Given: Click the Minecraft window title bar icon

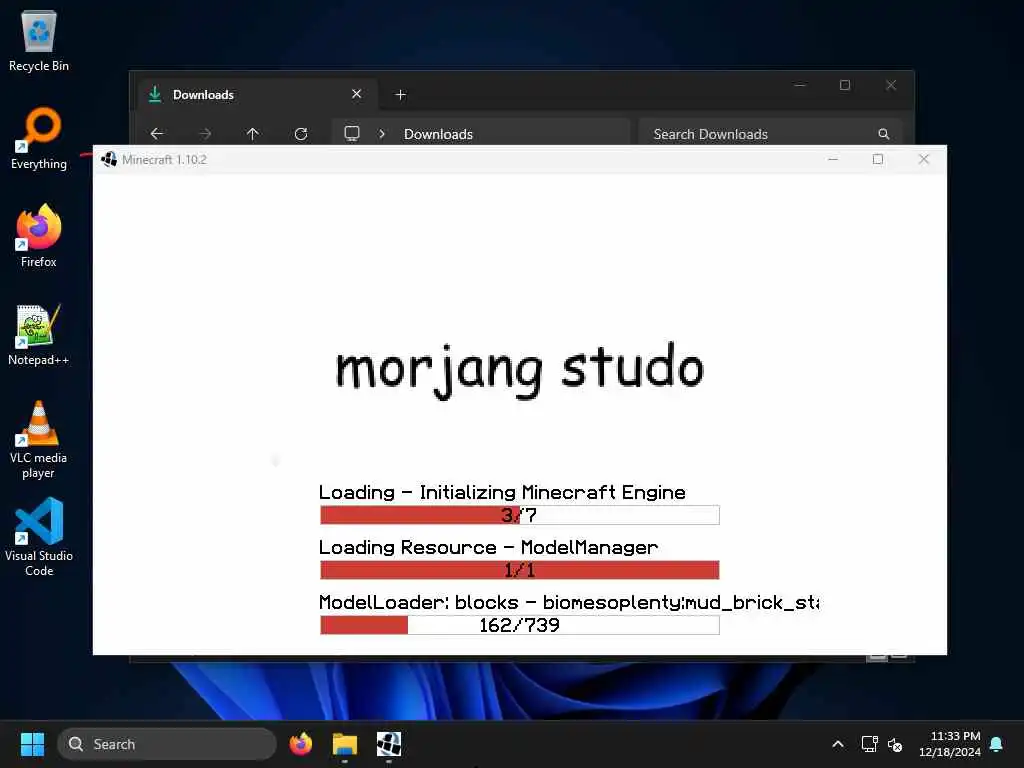Looking at the screenshot, I should coord(109,159).
